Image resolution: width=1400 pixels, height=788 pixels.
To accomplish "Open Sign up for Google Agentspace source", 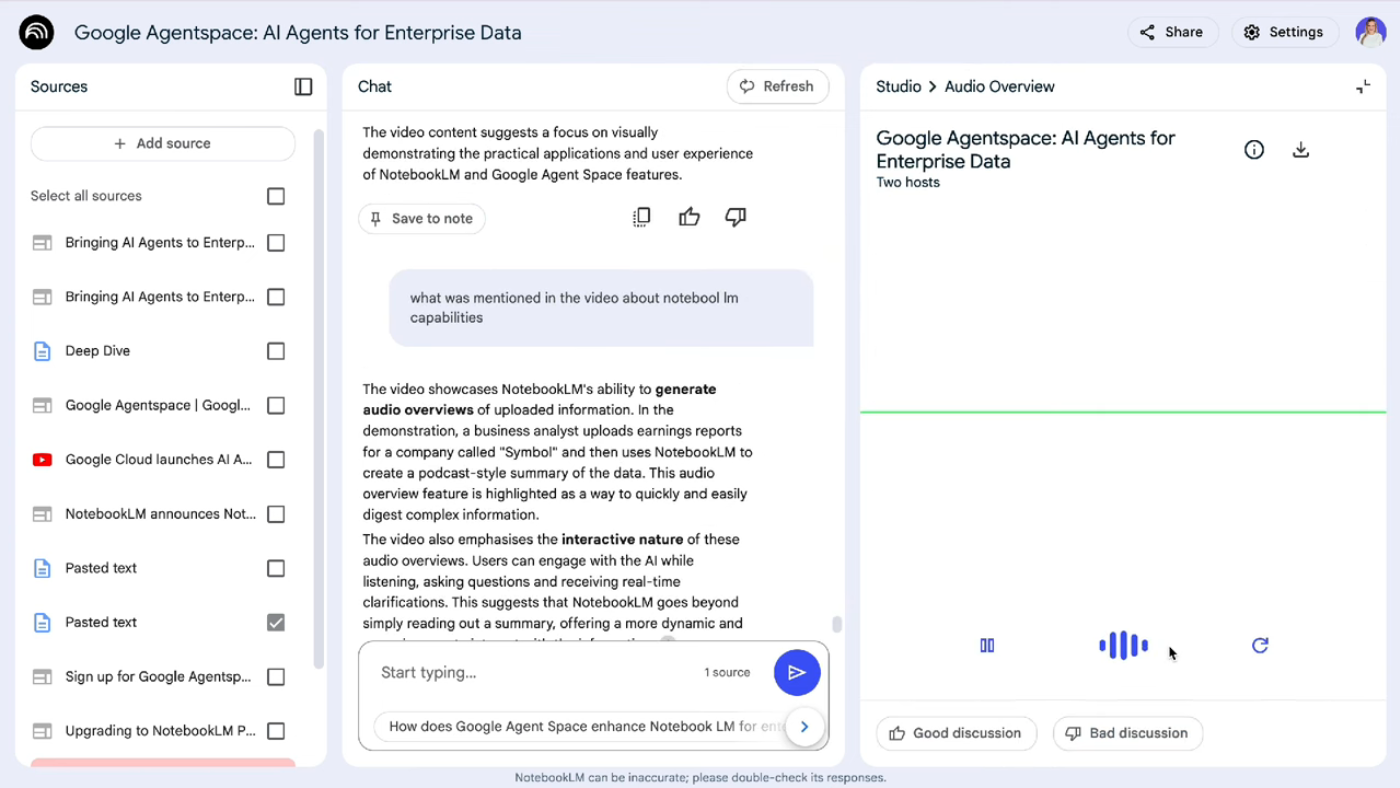I will 158,677.
